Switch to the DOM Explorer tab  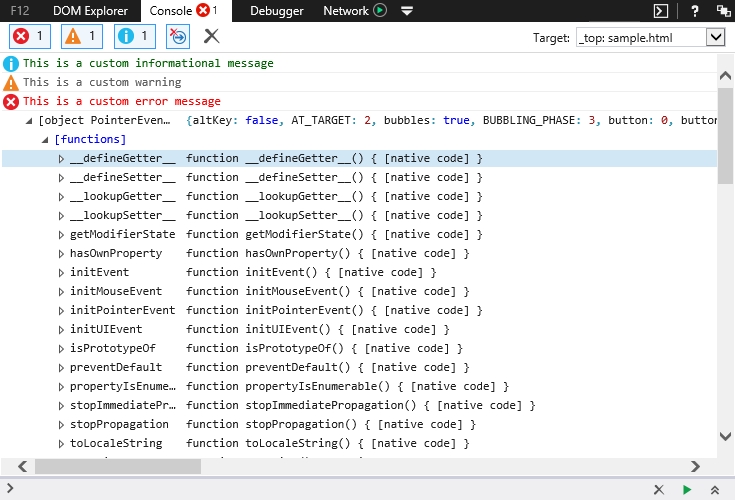point(89,11)
